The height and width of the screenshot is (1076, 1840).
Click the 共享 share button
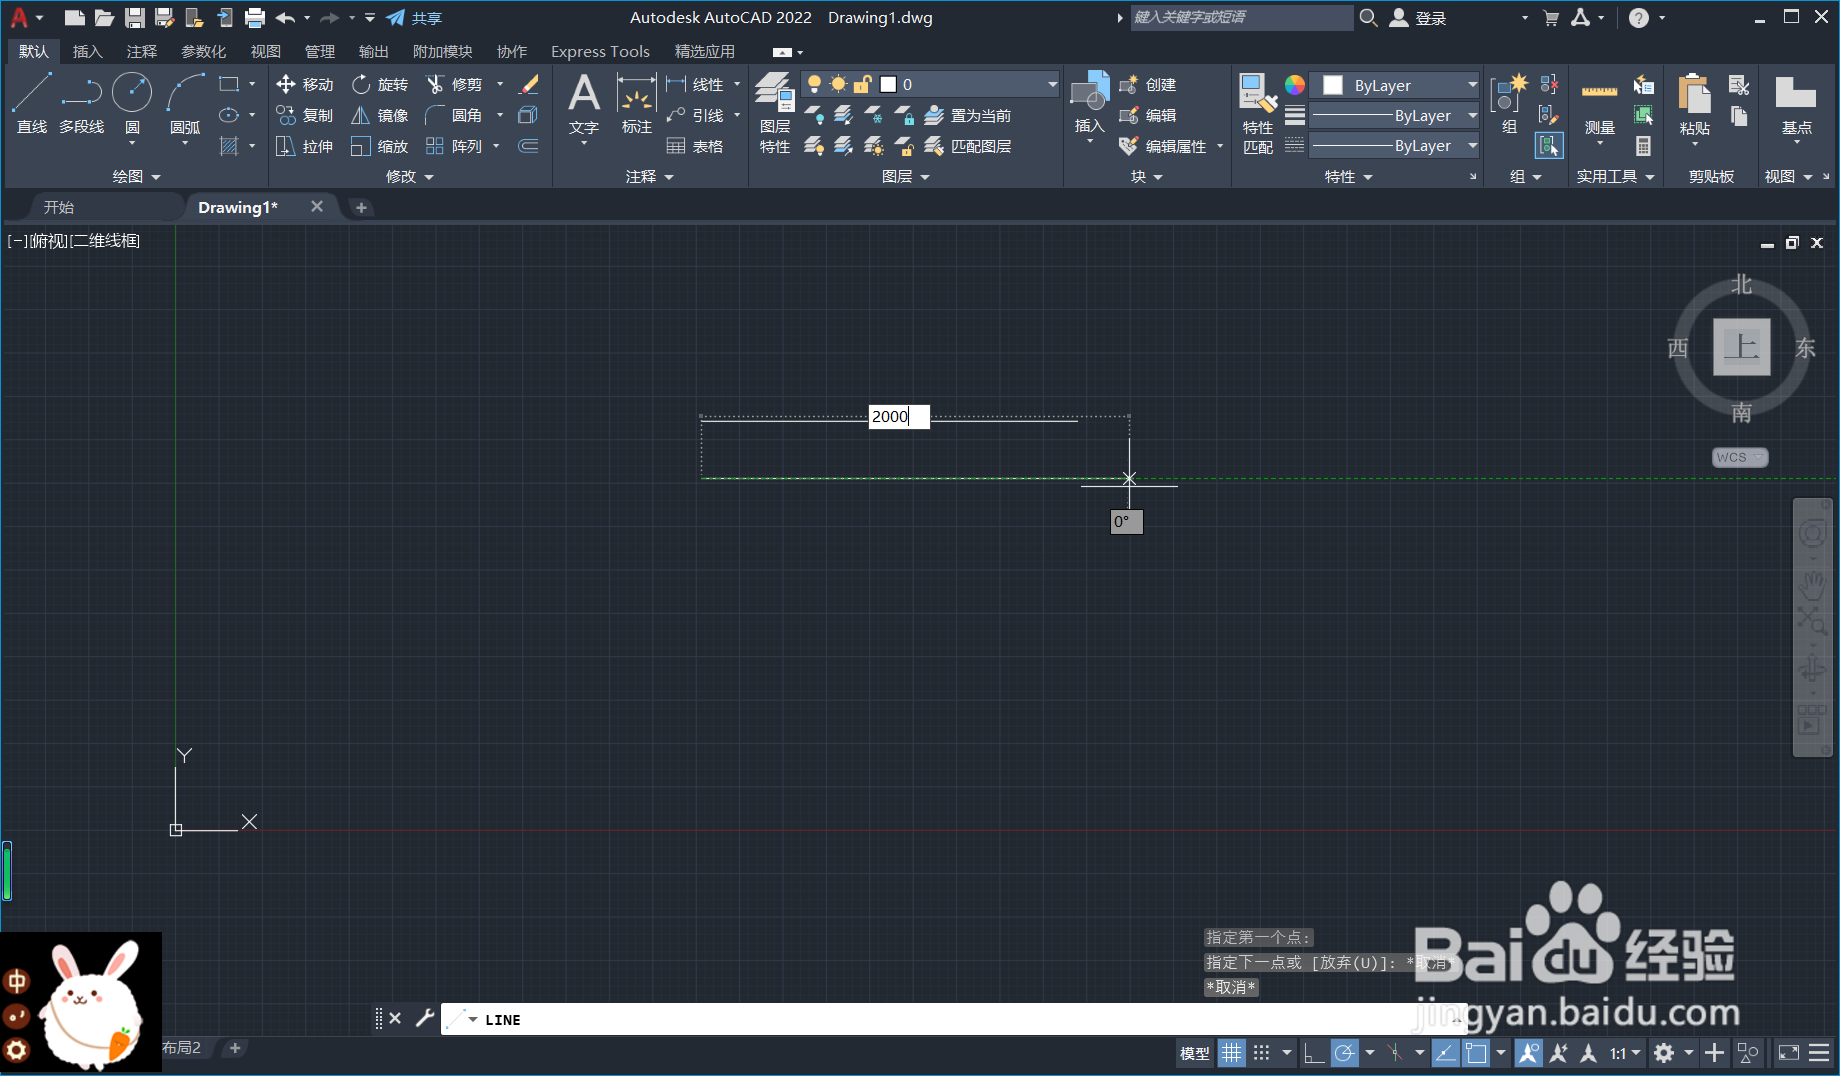click(415, 18)
